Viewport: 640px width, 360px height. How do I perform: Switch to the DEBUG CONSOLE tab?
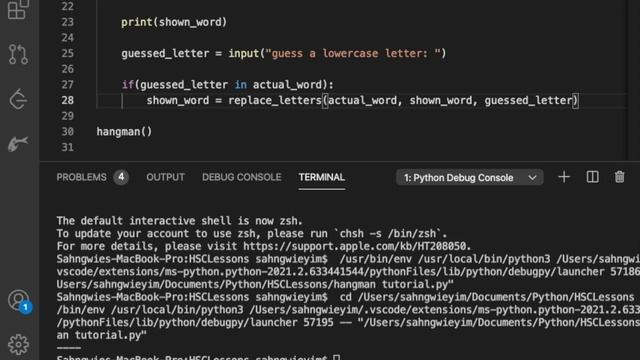[x=241, y=177]
